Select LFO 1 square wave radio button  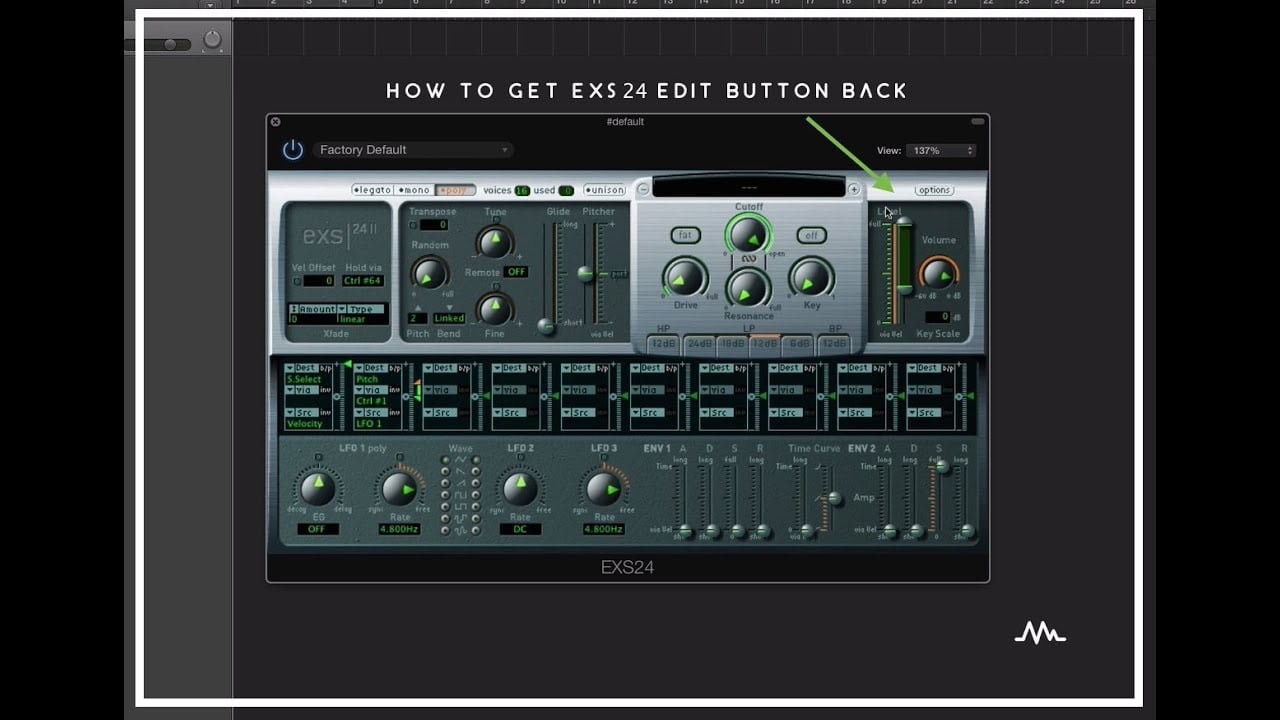[x=445, y=495]
